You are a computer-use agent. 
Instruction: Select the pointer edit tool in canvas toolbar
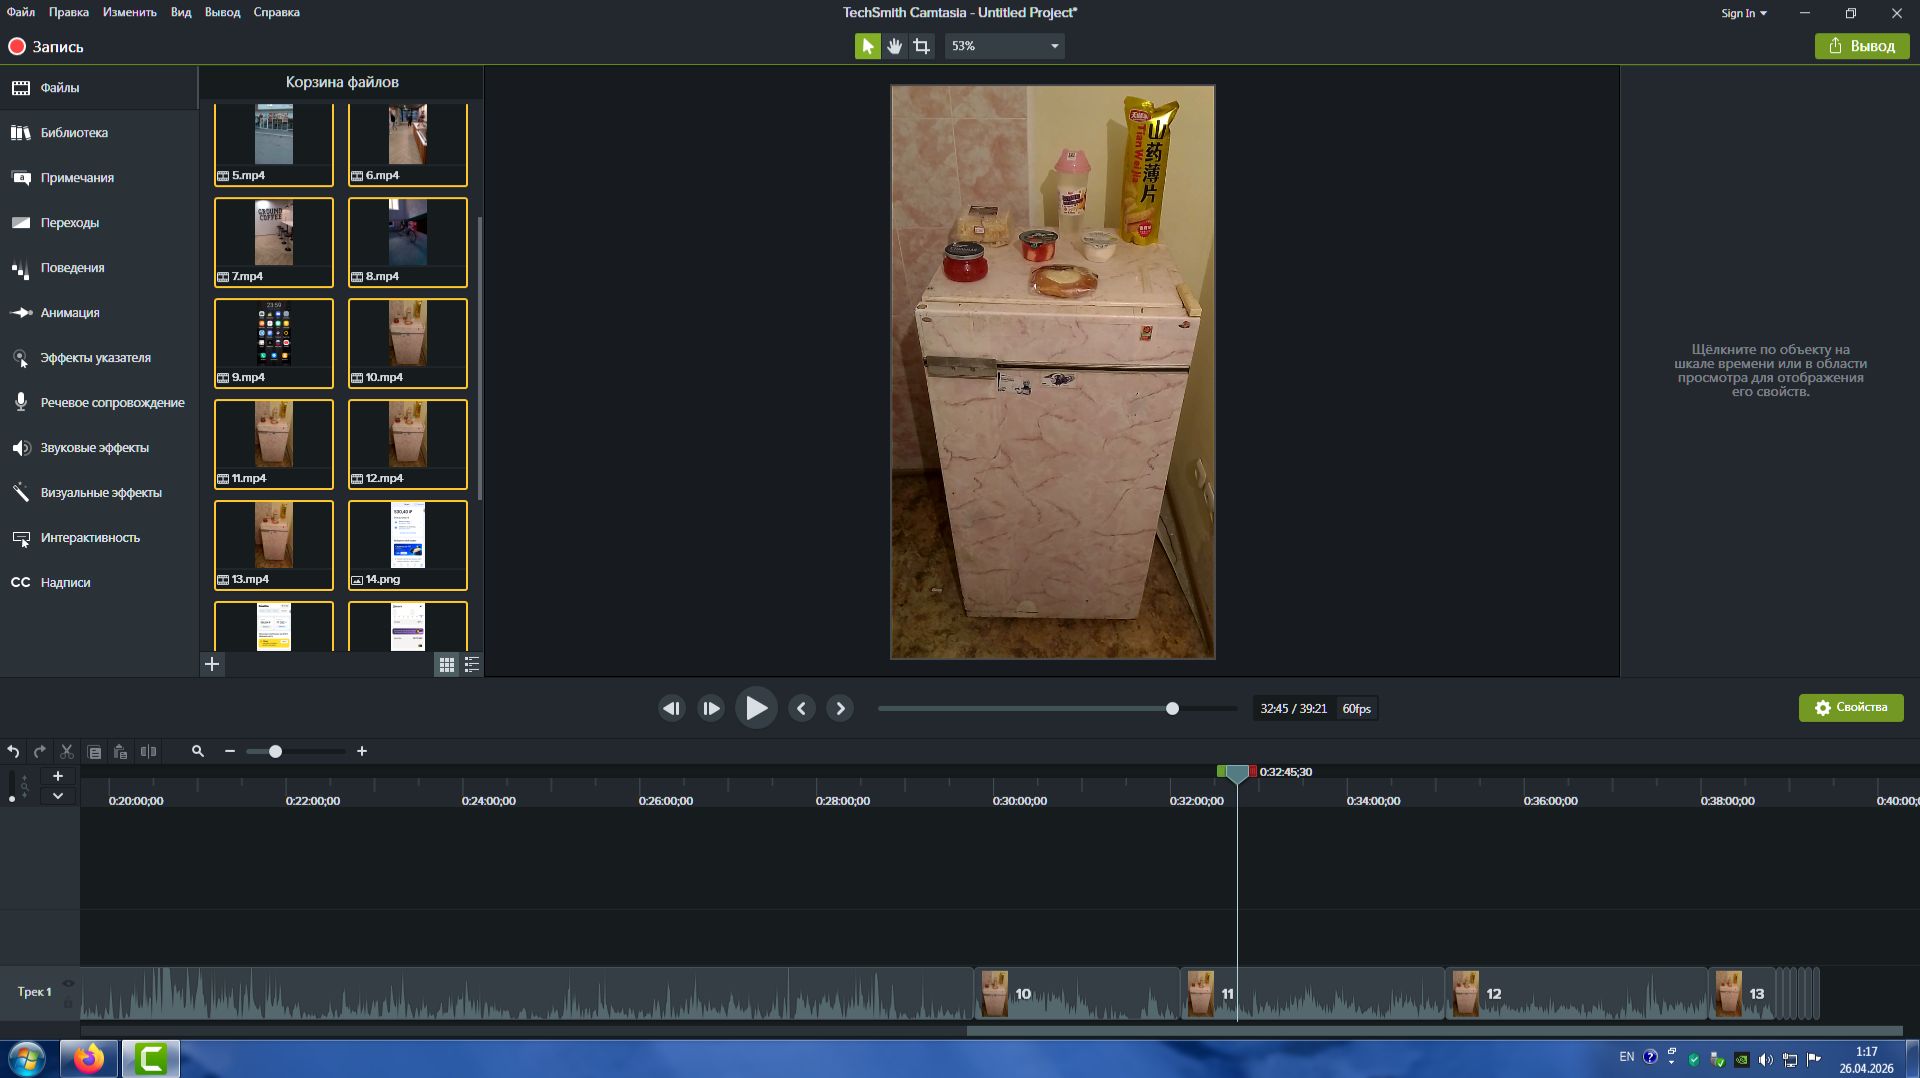[x=867, y=46]
